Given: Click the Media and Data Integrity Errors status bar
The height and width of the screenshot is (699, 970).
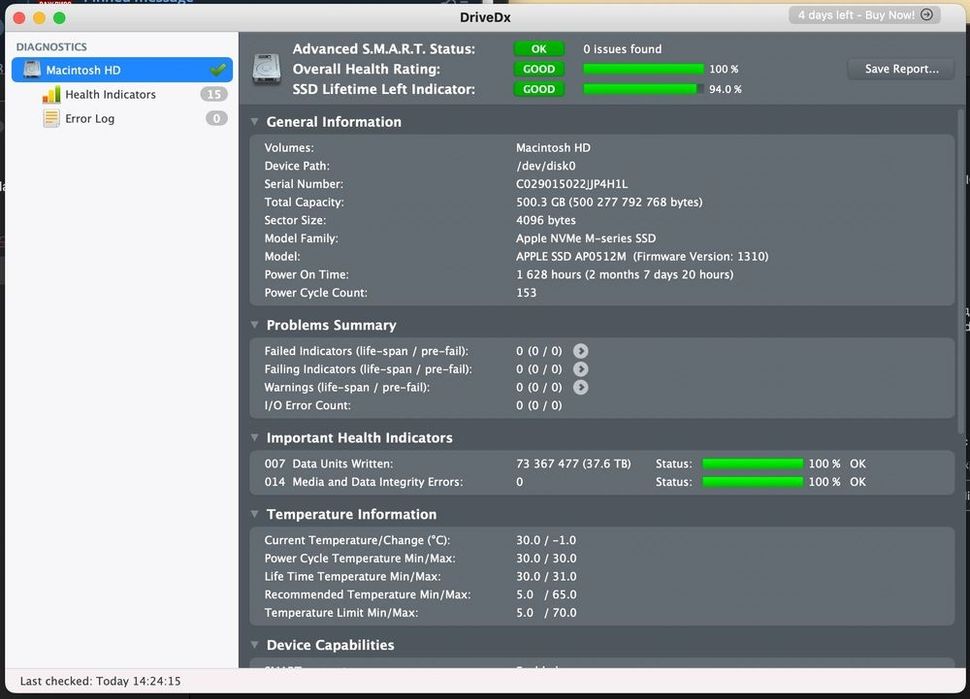Looking at the screenshot, I should [752, 482].
